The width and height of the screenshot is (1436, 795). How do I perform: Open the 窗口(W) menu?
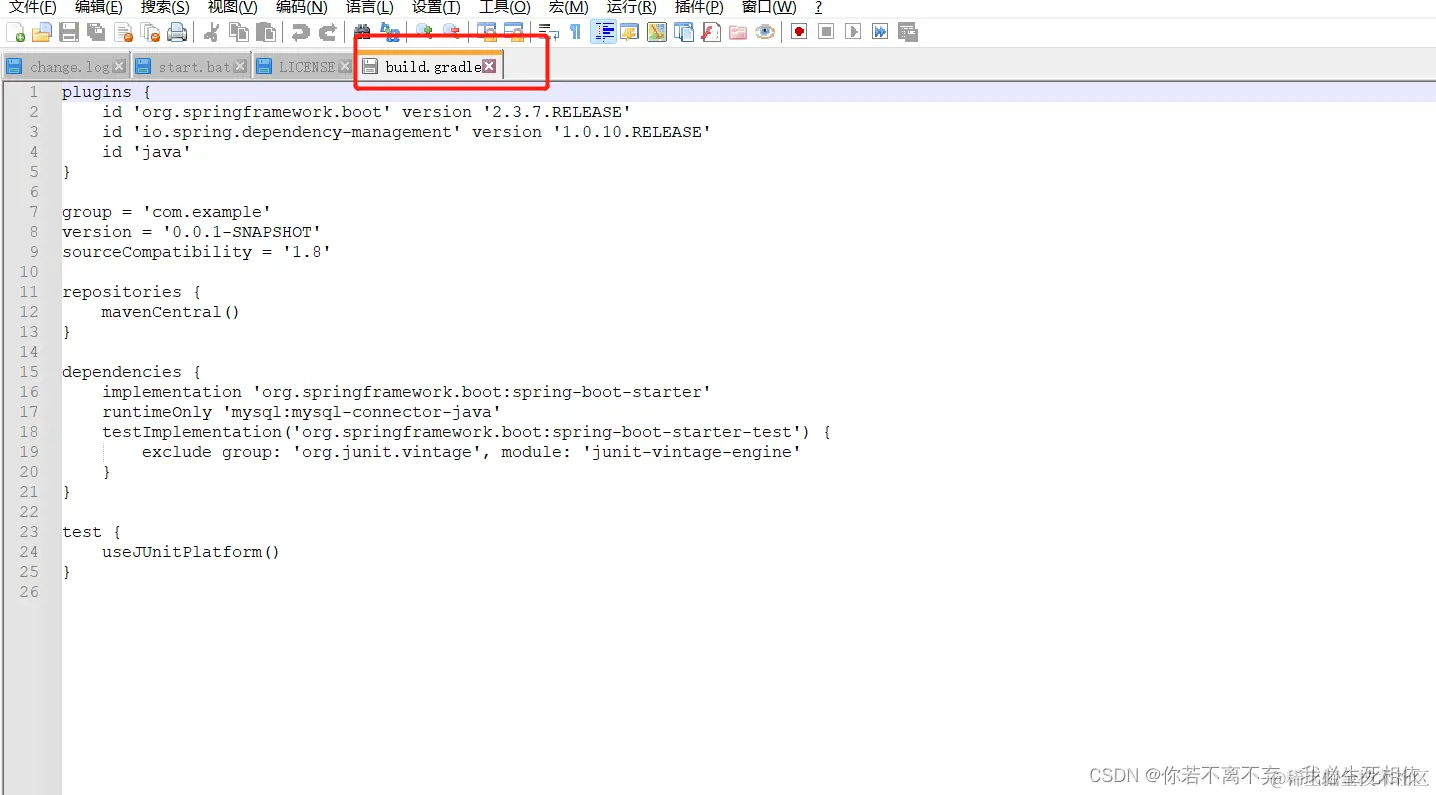[x=769, y=7]
